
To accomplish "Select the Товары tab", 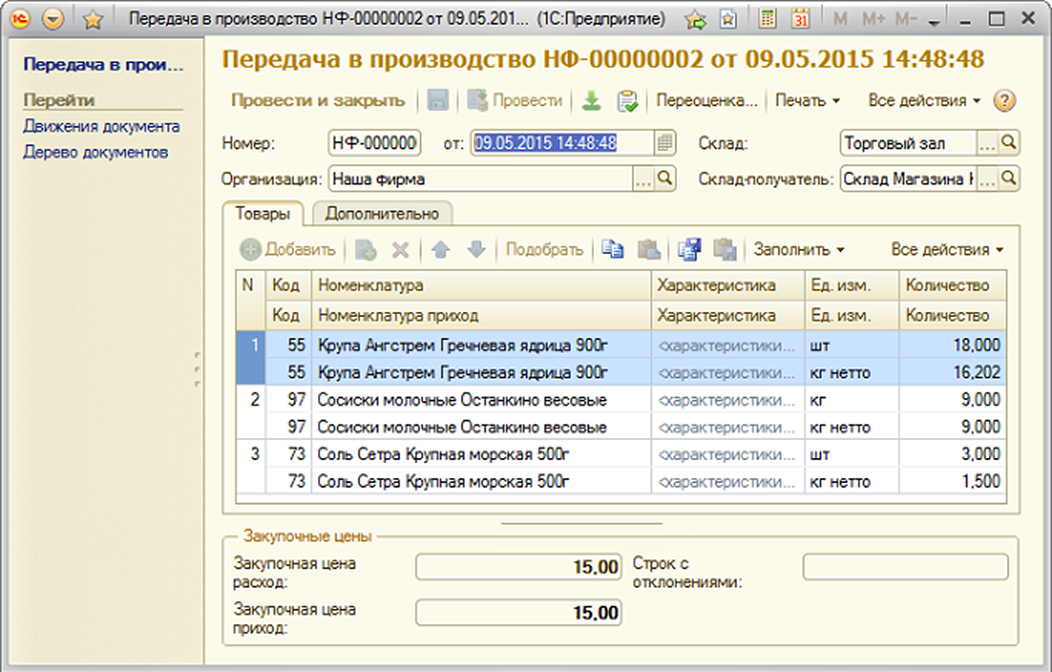I will point(263,213).
